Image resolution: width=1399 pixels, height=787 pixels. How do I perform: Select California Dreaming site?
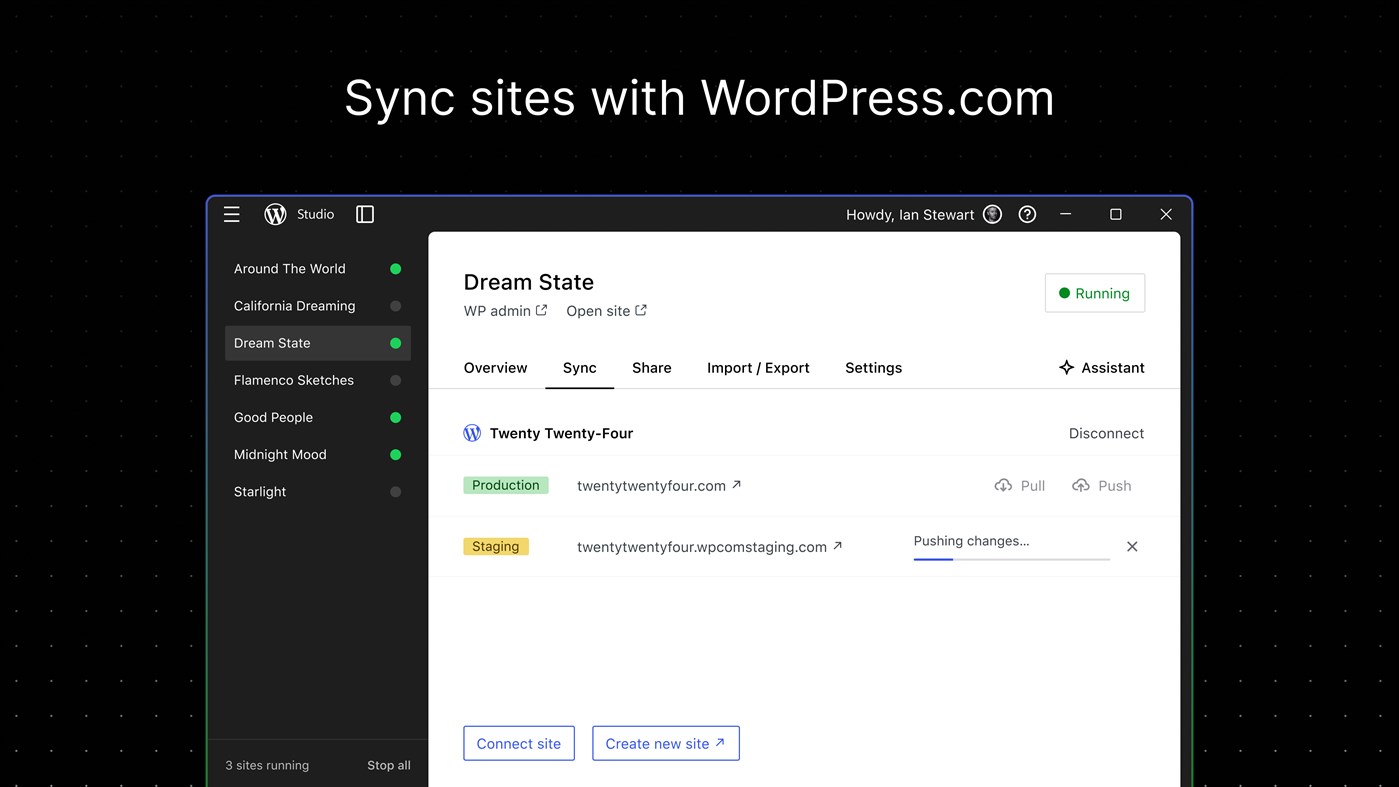(318, 306)
